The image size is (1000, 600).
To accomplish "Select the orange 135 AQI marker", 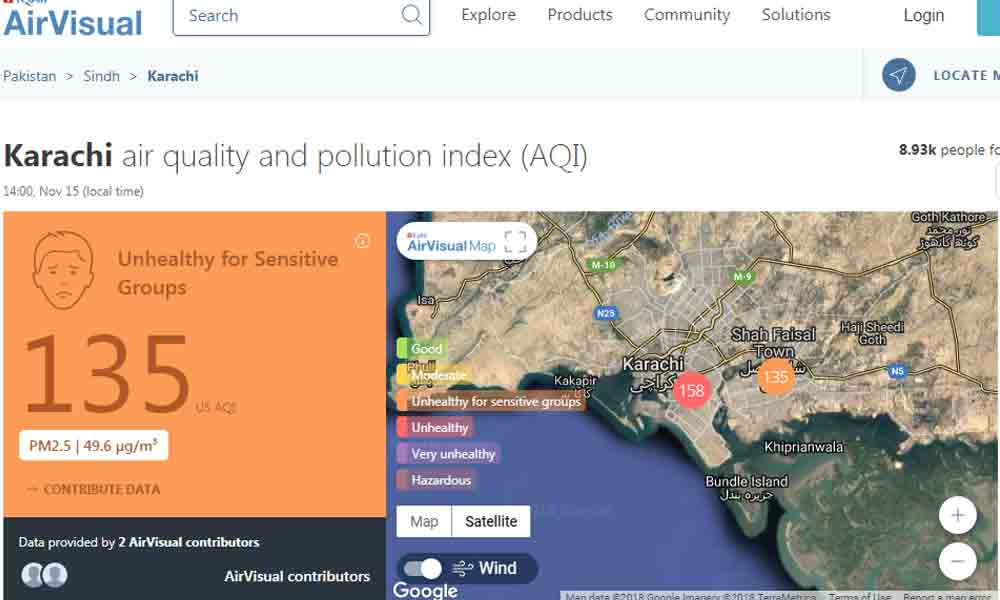I will 776,377.
